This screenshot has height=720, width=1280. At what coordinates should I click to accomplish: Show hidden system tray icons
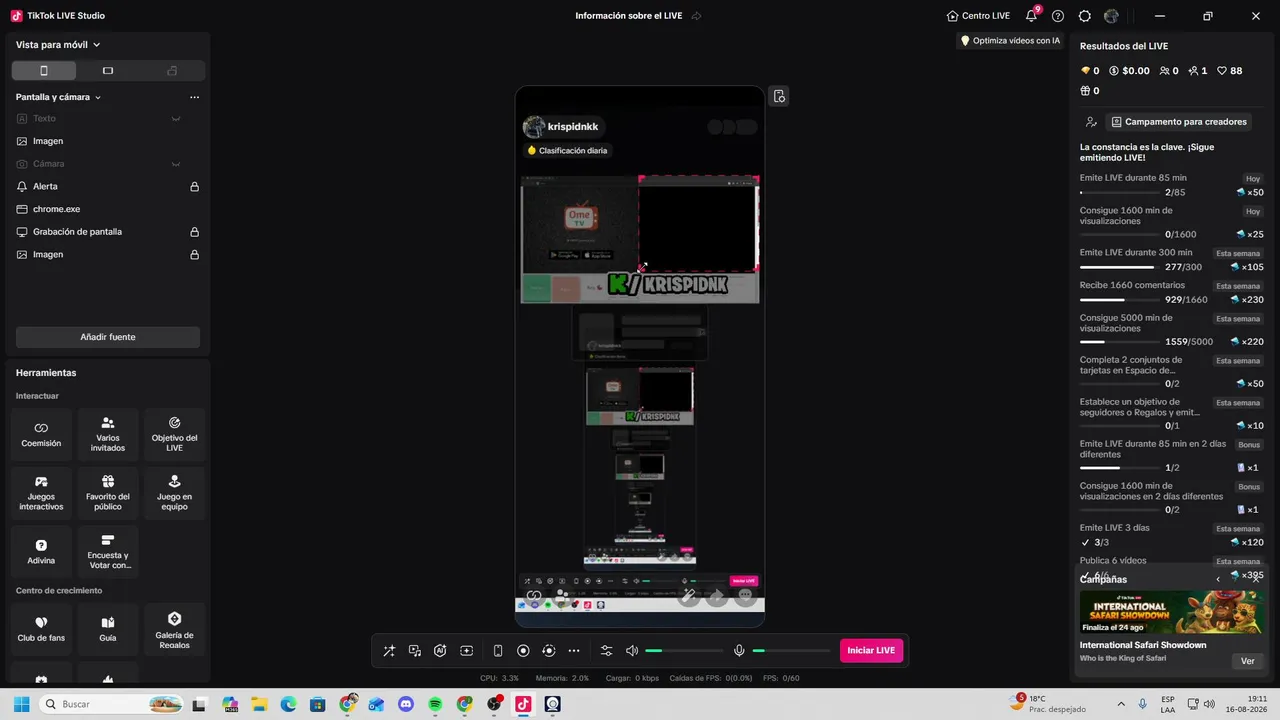1120,704
